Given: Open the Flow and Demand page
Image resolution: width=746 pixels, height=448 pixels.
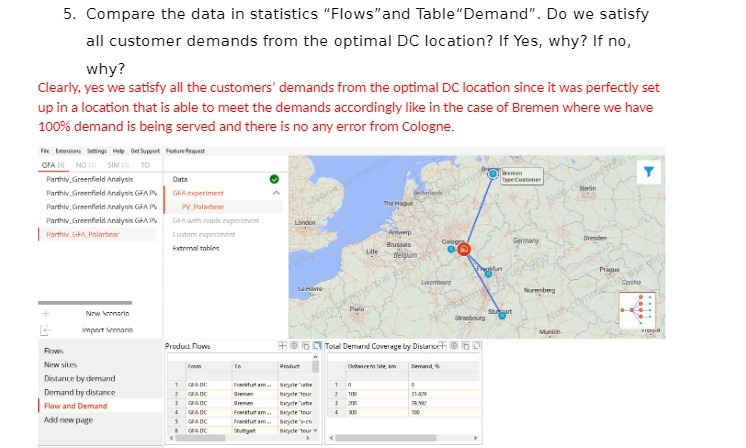Looking at the screenshot, I should pyautogui.click(x=76, y=406).
